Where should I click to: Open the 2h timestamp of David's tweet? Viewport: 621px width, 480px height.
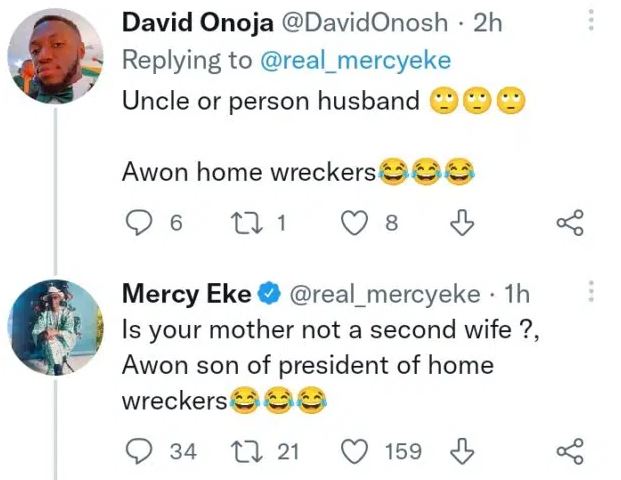486,23
